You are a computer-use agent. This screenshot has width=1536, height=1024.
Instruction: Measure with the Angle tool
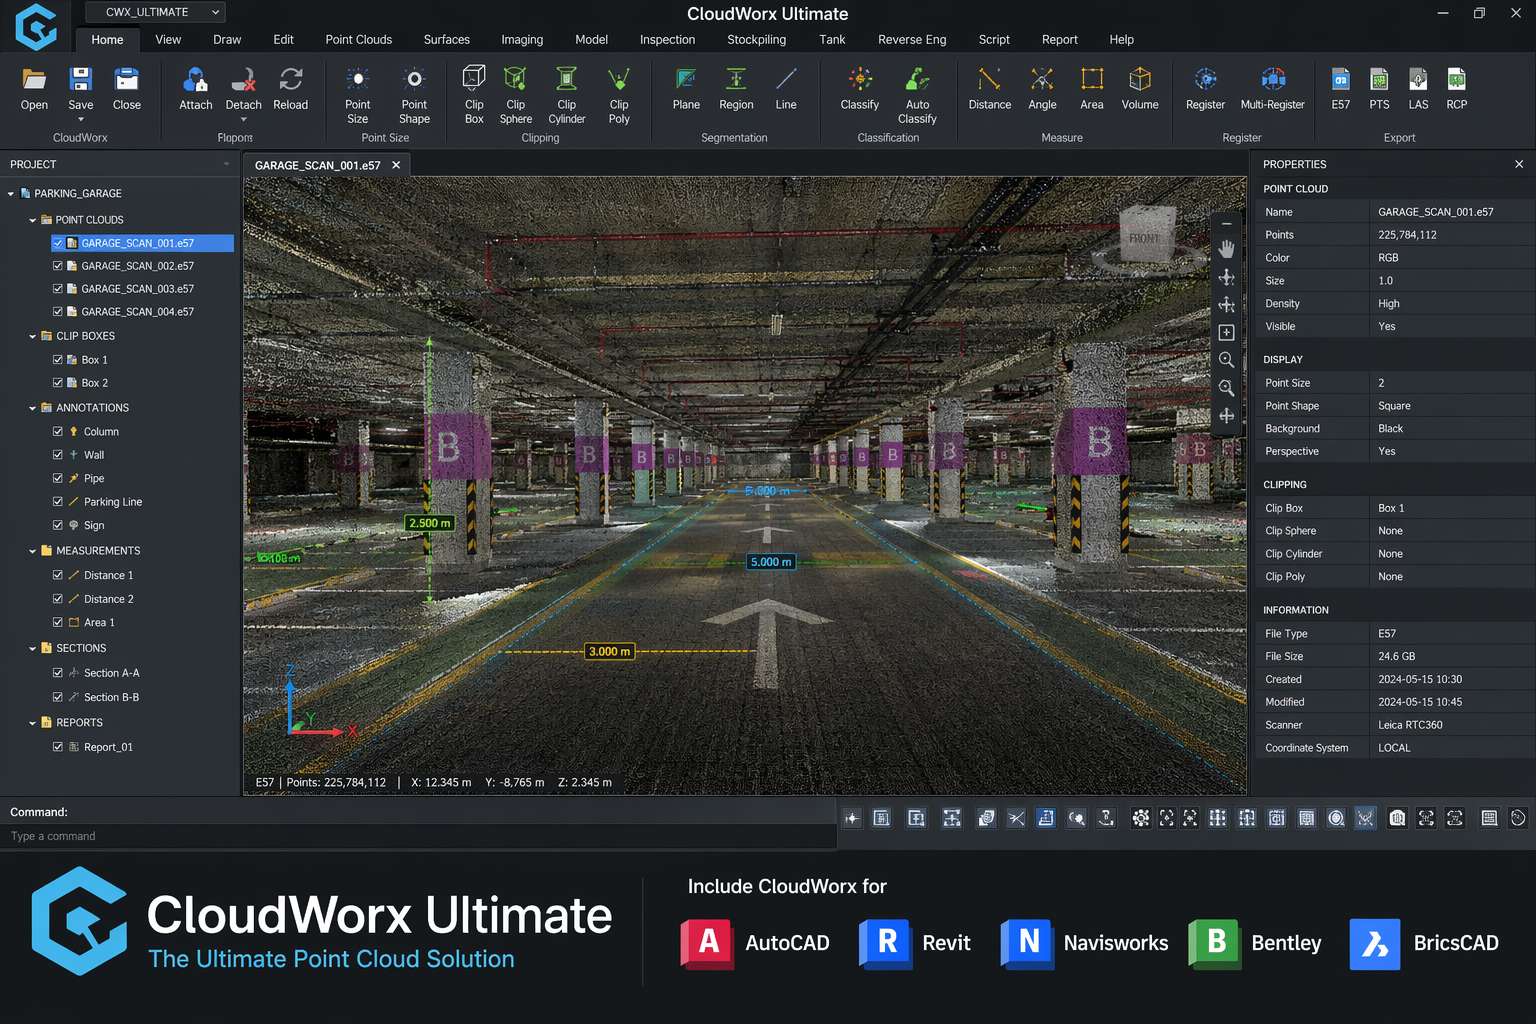(x=1042, y=89)
